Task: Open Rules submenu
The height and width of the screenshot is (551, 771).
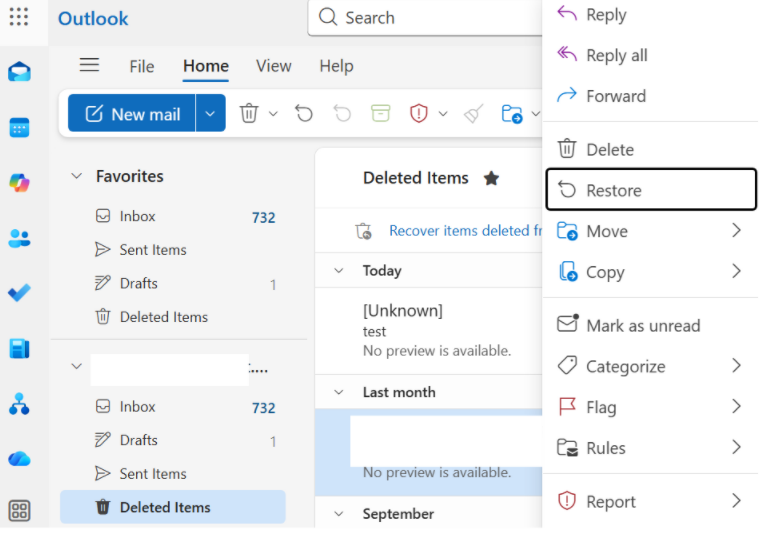Action: click(651, 448)
